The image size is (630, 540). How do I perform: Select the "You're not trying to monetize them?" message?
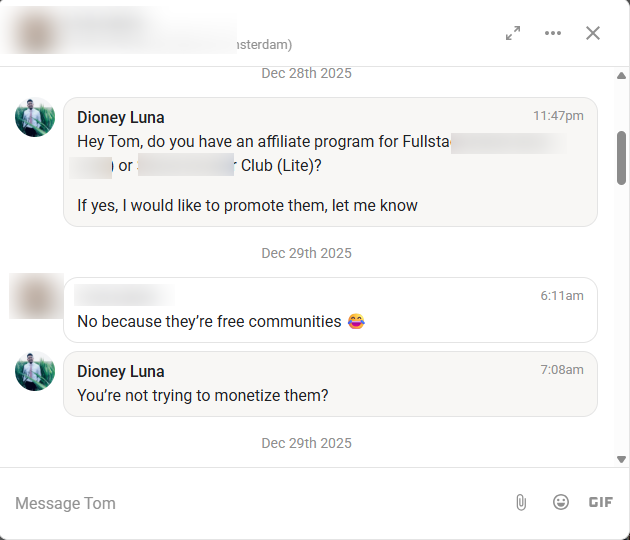pos(203,396)
